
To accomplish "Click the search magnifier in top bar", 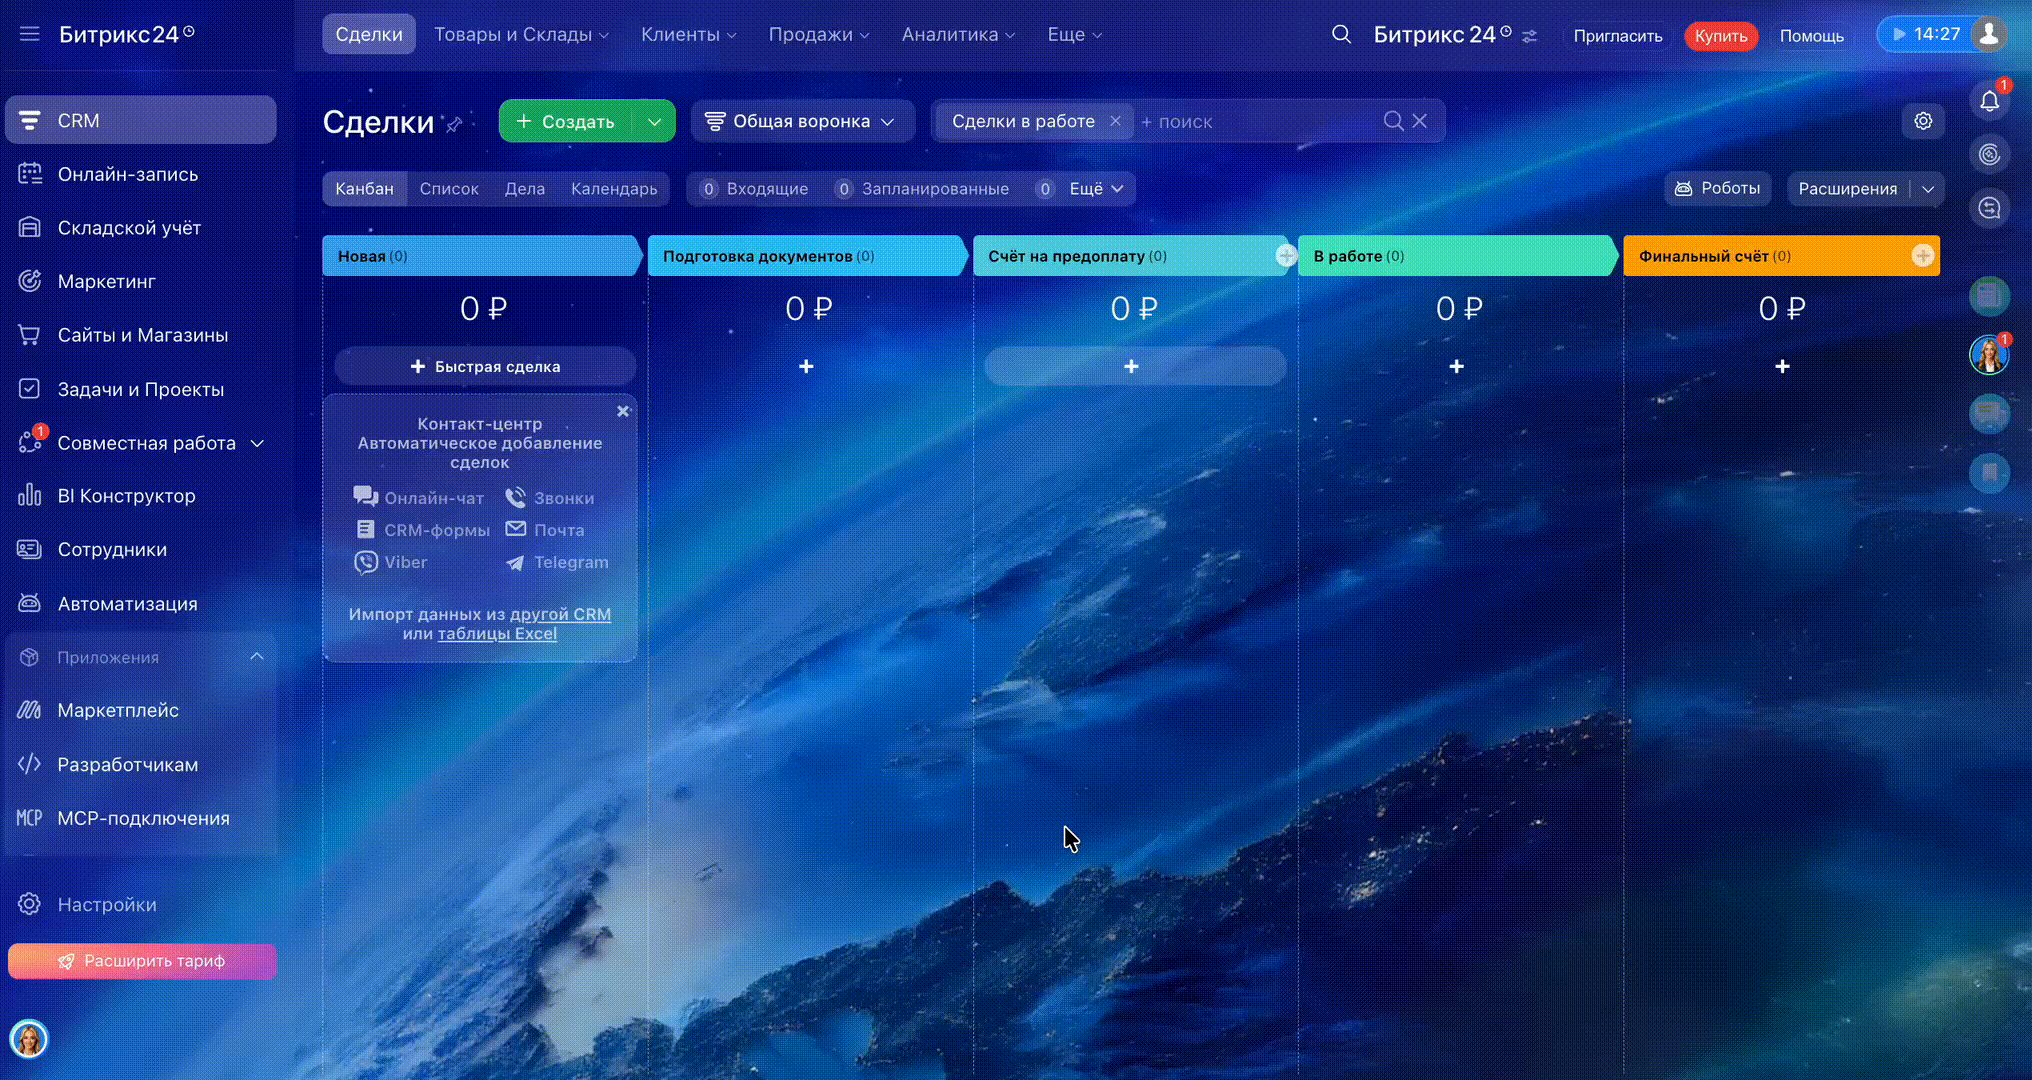I will [1341, 35].
